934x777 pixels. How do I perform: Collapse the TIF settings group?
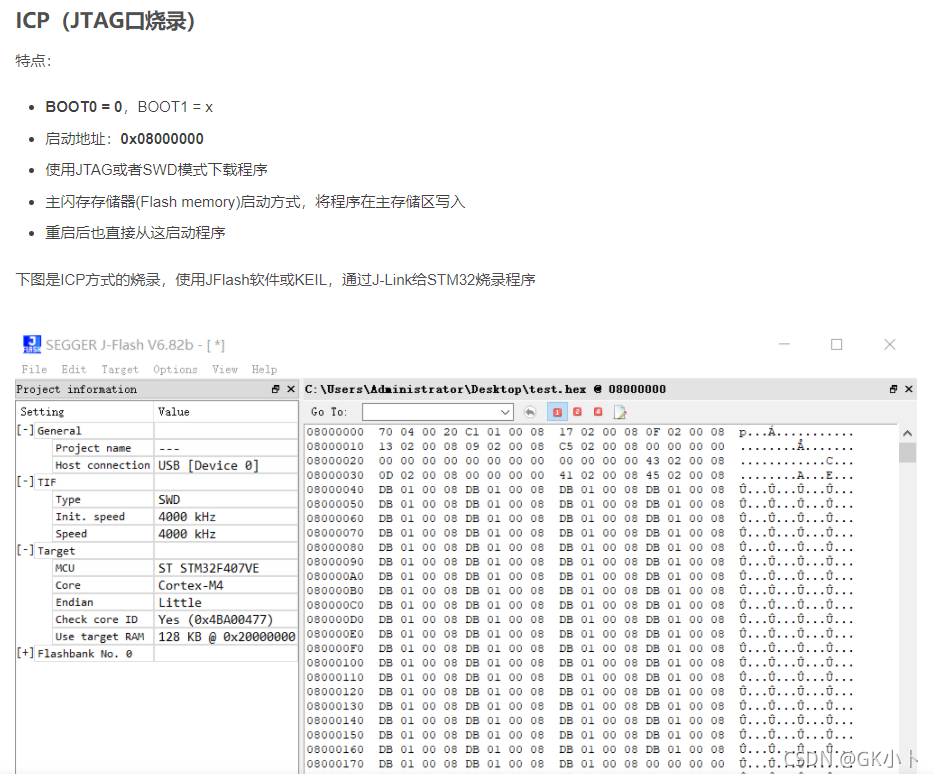[25, 482]
